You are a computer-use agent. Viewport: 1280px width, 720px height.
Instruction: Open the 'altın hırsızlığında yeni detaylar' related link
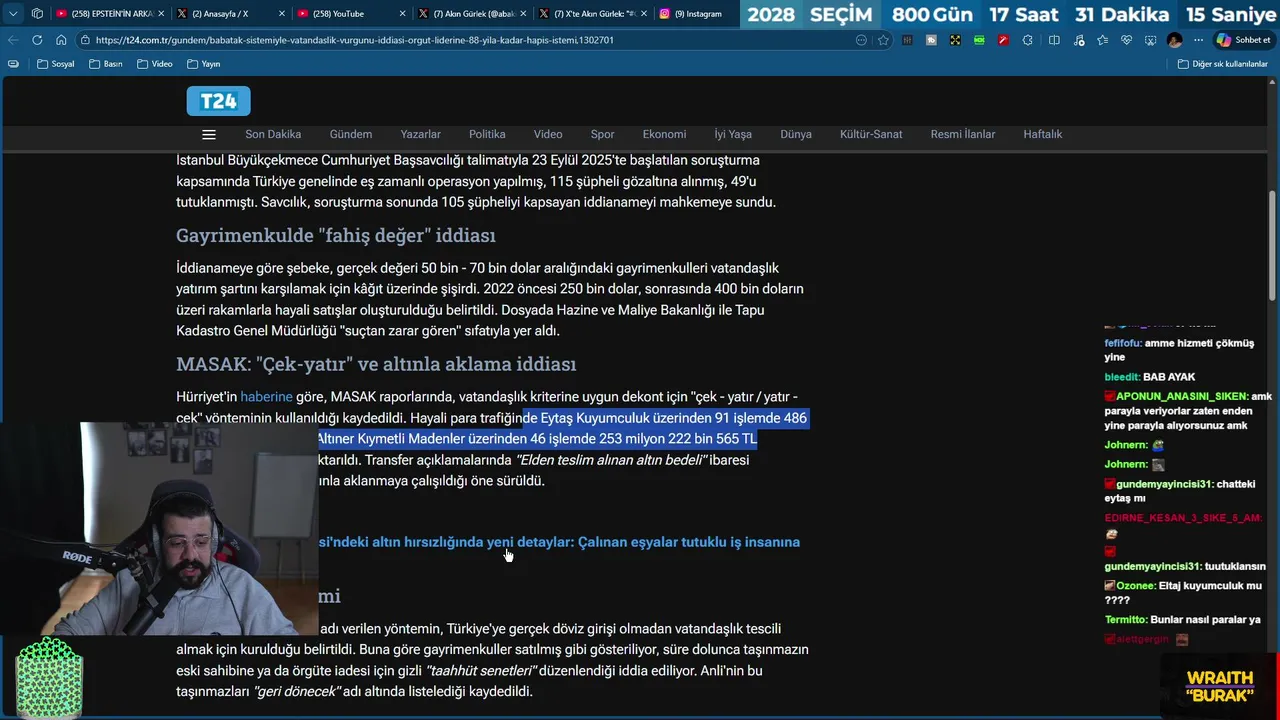pos(559,542)
